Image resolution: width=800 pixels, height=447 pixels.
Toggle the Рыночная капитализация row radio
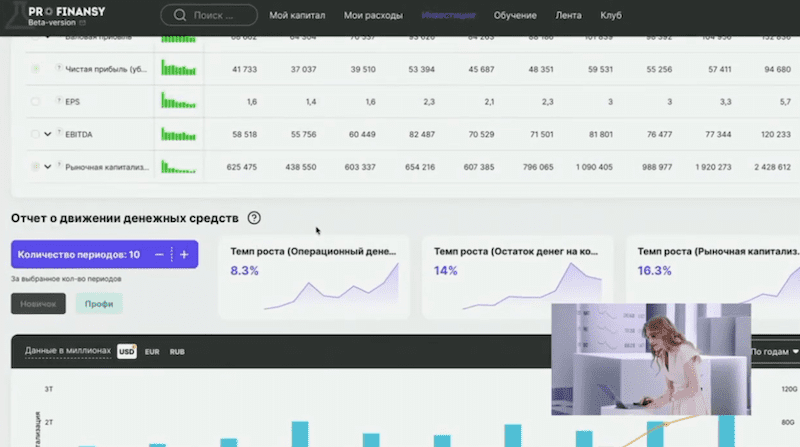35,166
